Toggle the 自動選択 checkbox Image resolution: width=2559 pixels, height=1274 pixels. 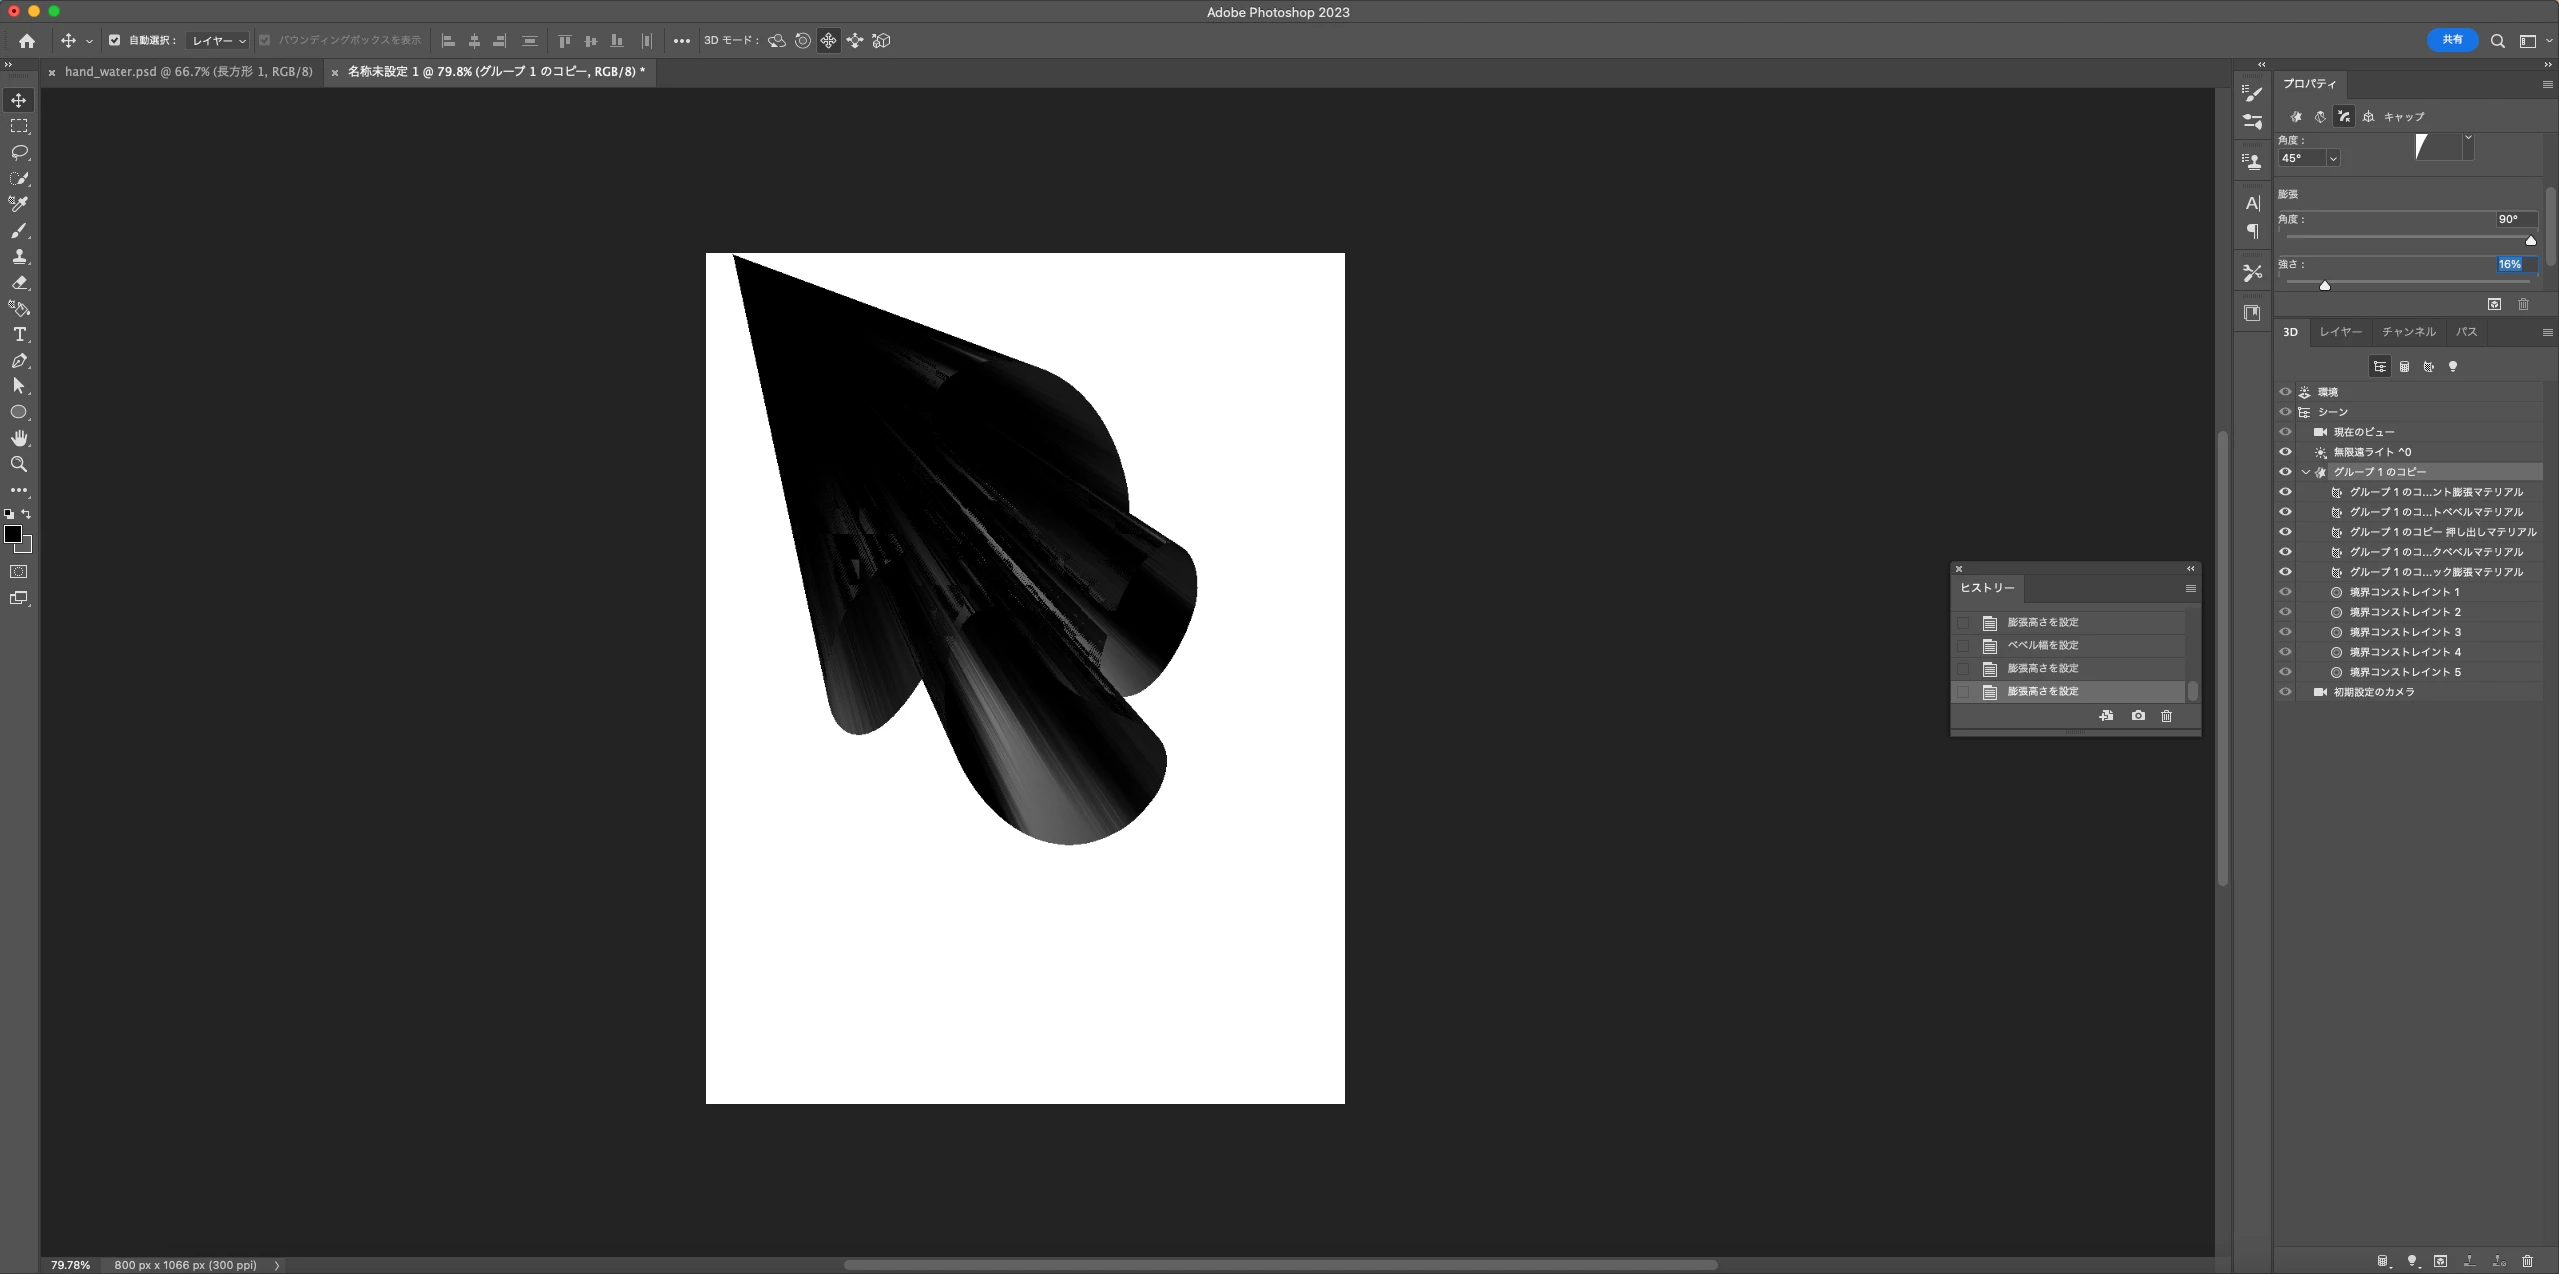point(114,41)
